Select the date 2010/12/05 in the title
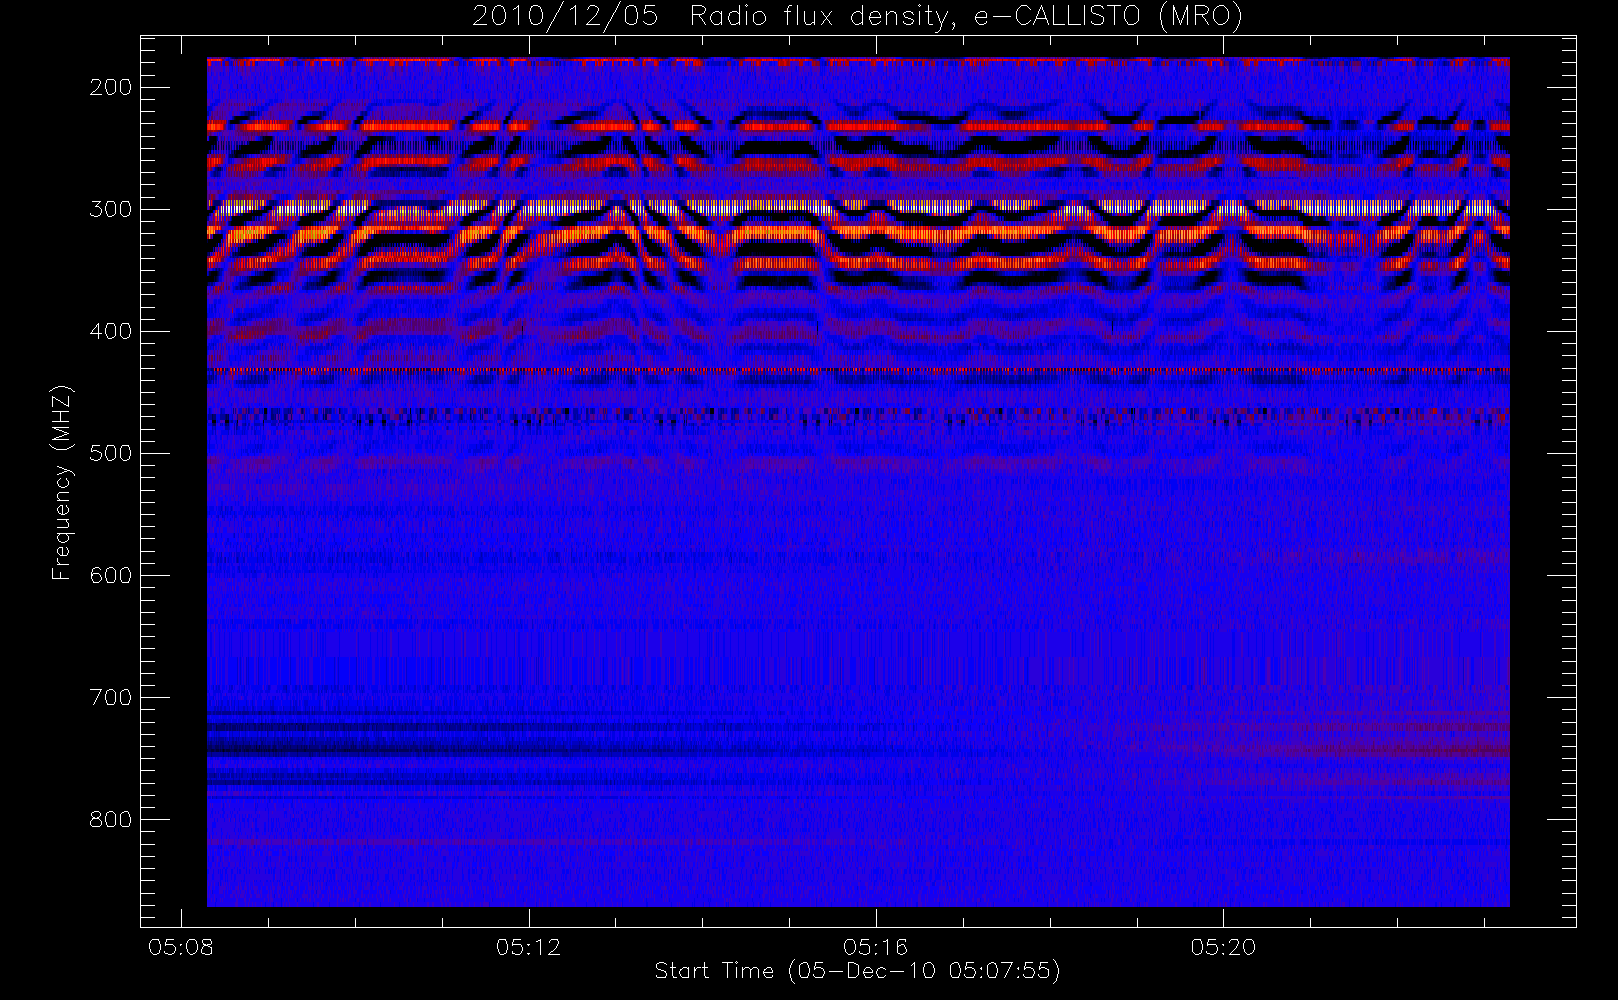This screenshot has width=1618, height=1000. pyautogui.click(x=565, y=17)
